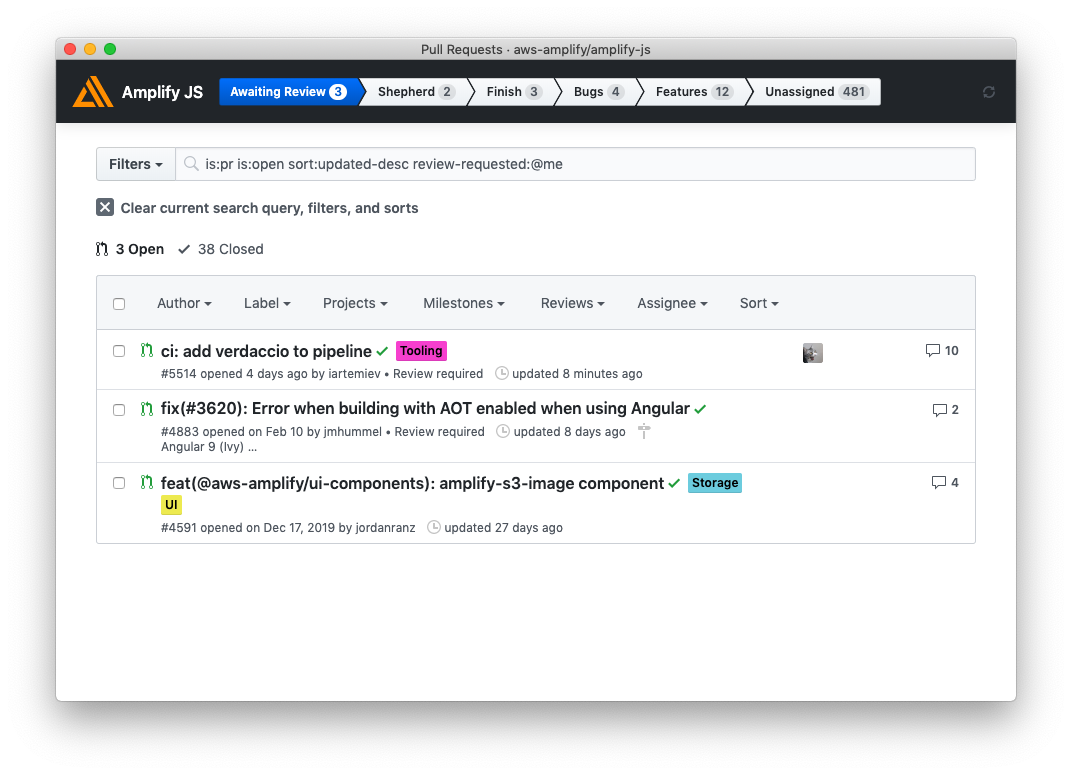Switch to the Bugs tab
1072x775 pixels.
(x=599, y=92)
